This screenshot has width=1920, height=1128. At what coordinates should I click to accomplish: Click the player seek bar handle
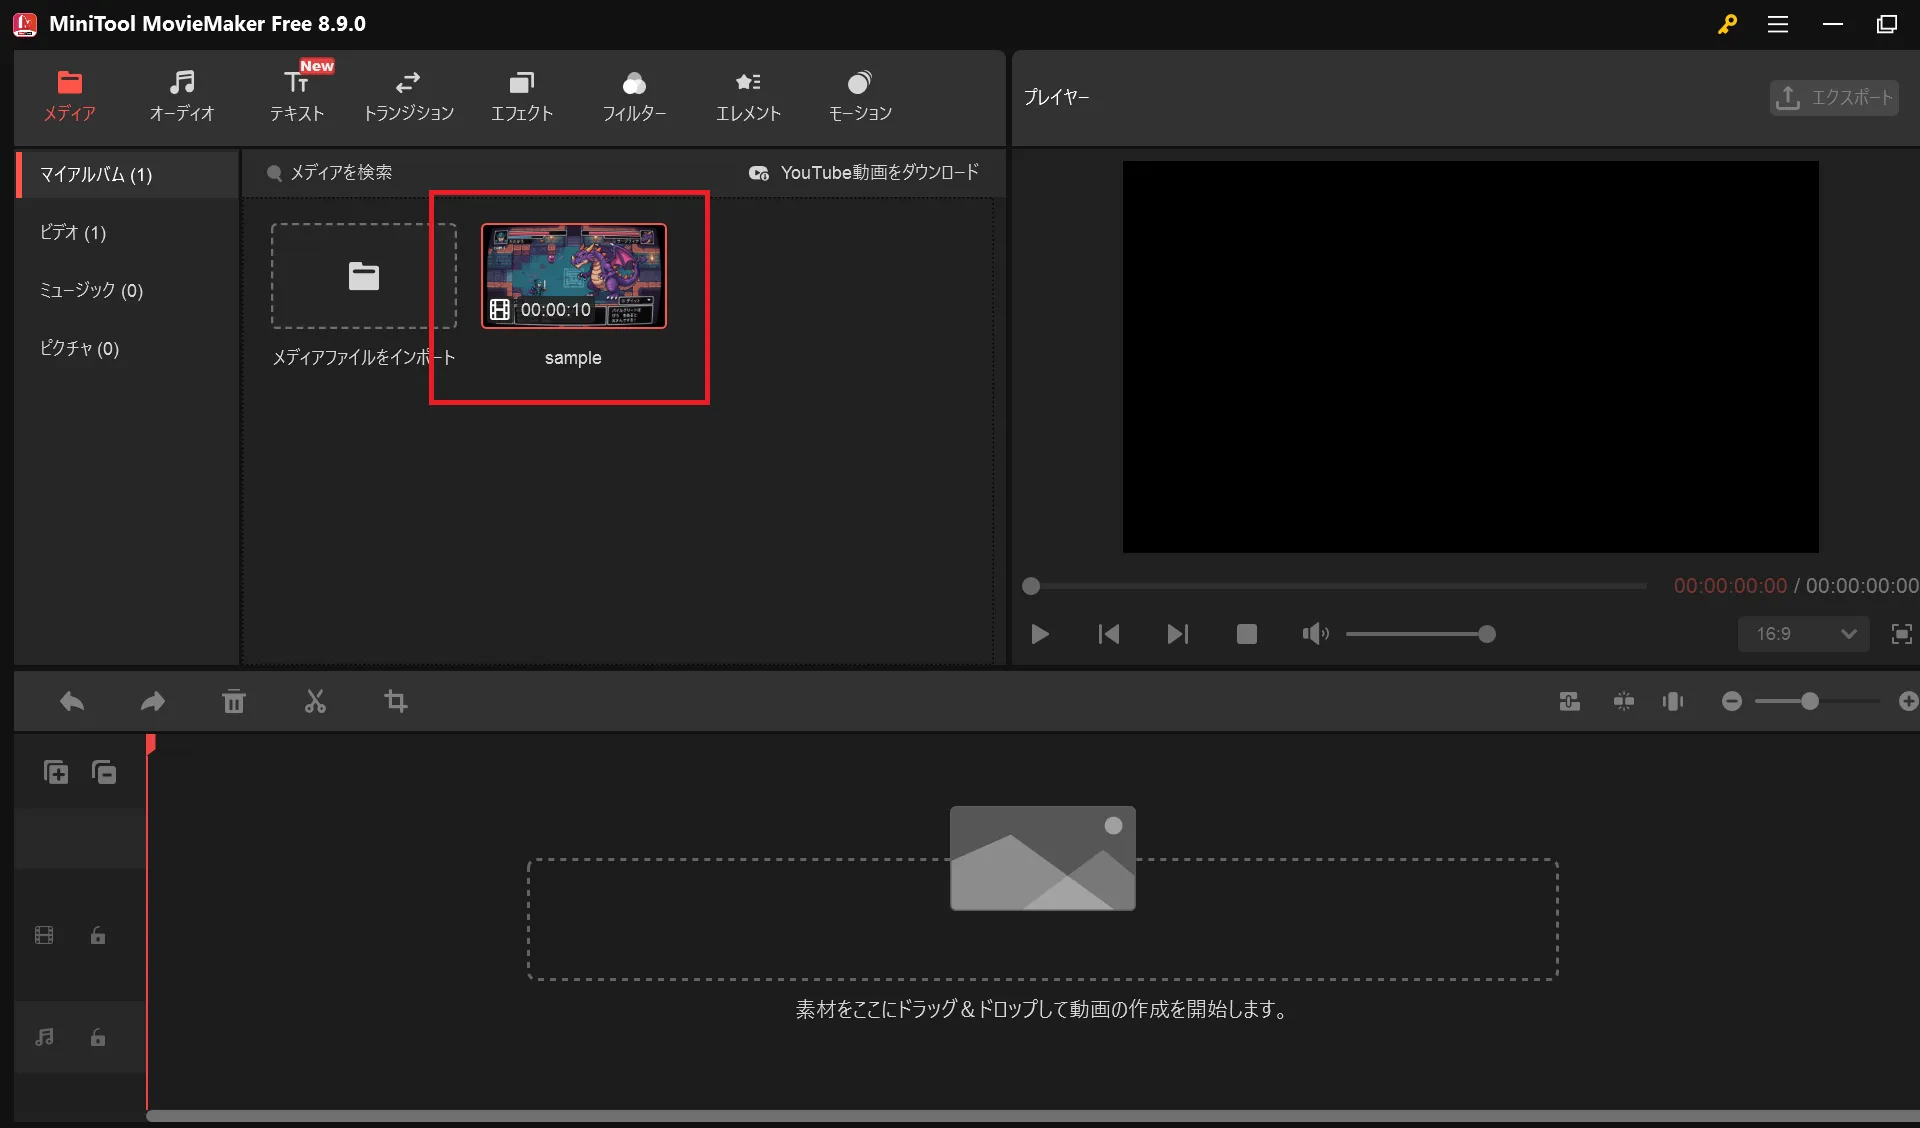1031,586
